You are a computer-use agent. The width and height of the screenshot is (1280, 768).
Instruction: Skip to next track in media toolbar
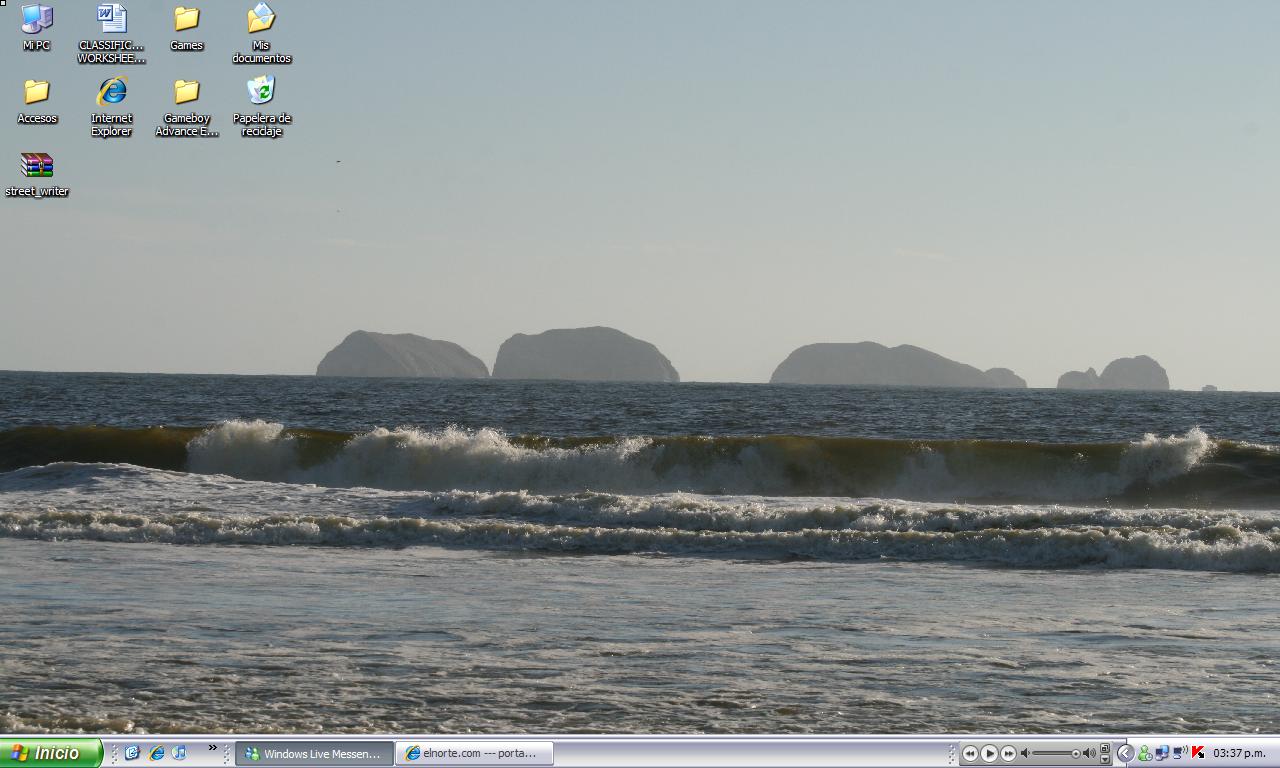click(x=1008, y=754)
